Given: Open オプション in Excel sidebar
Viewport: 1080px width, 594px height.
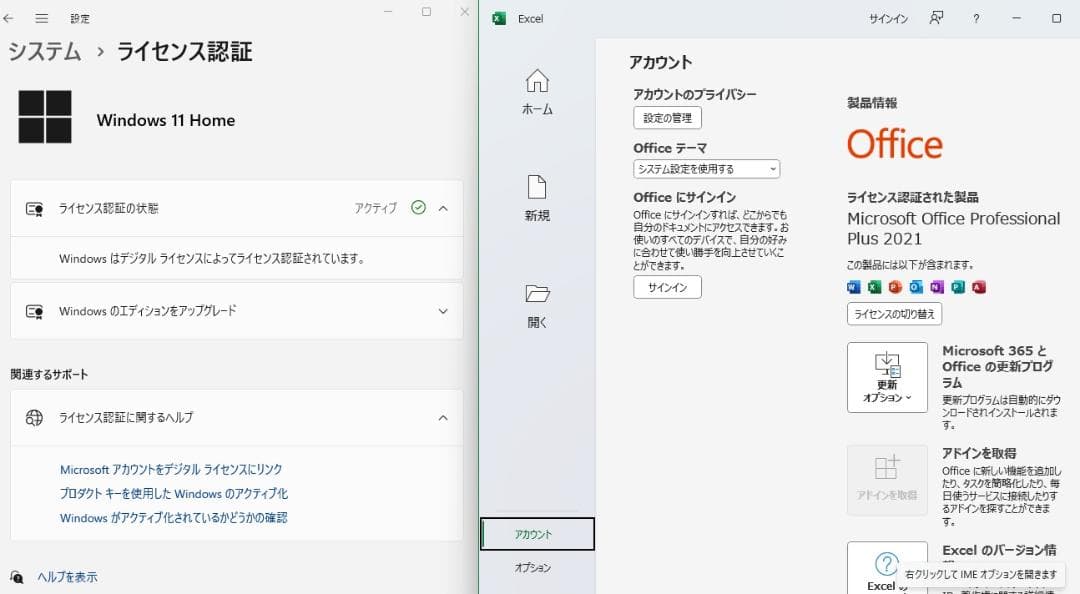Looking at the screenshot, I should 533,567.
